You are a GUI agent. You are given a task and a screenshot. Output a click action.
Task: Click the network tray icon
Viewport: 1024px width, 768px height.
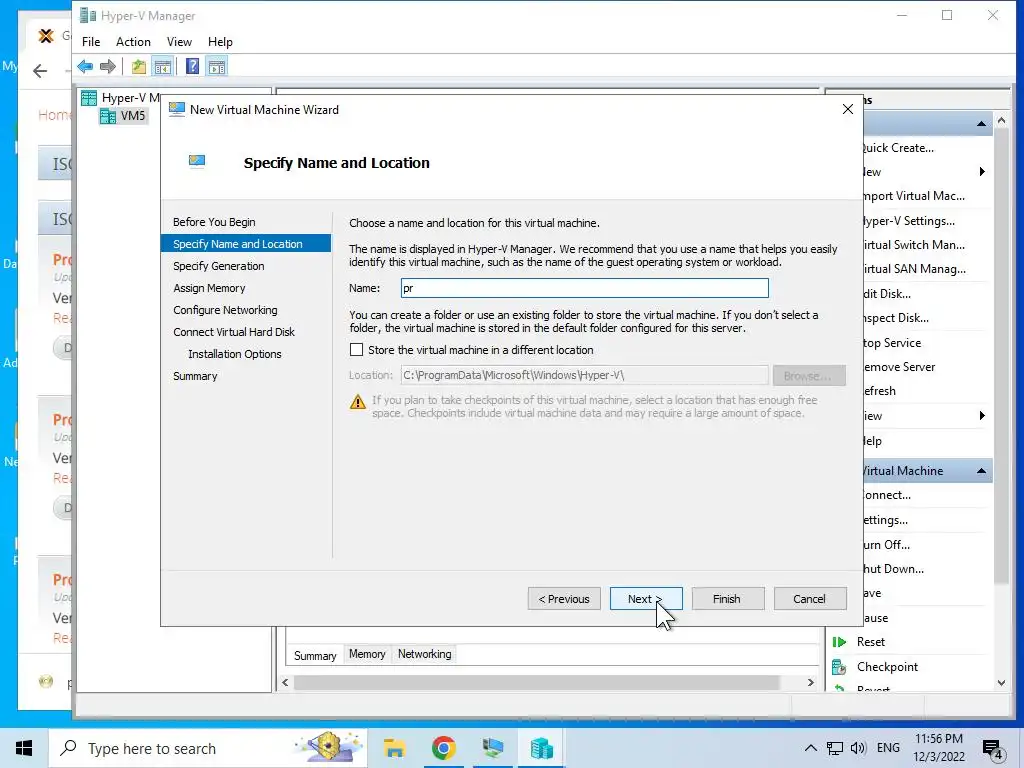pos(835,748)
